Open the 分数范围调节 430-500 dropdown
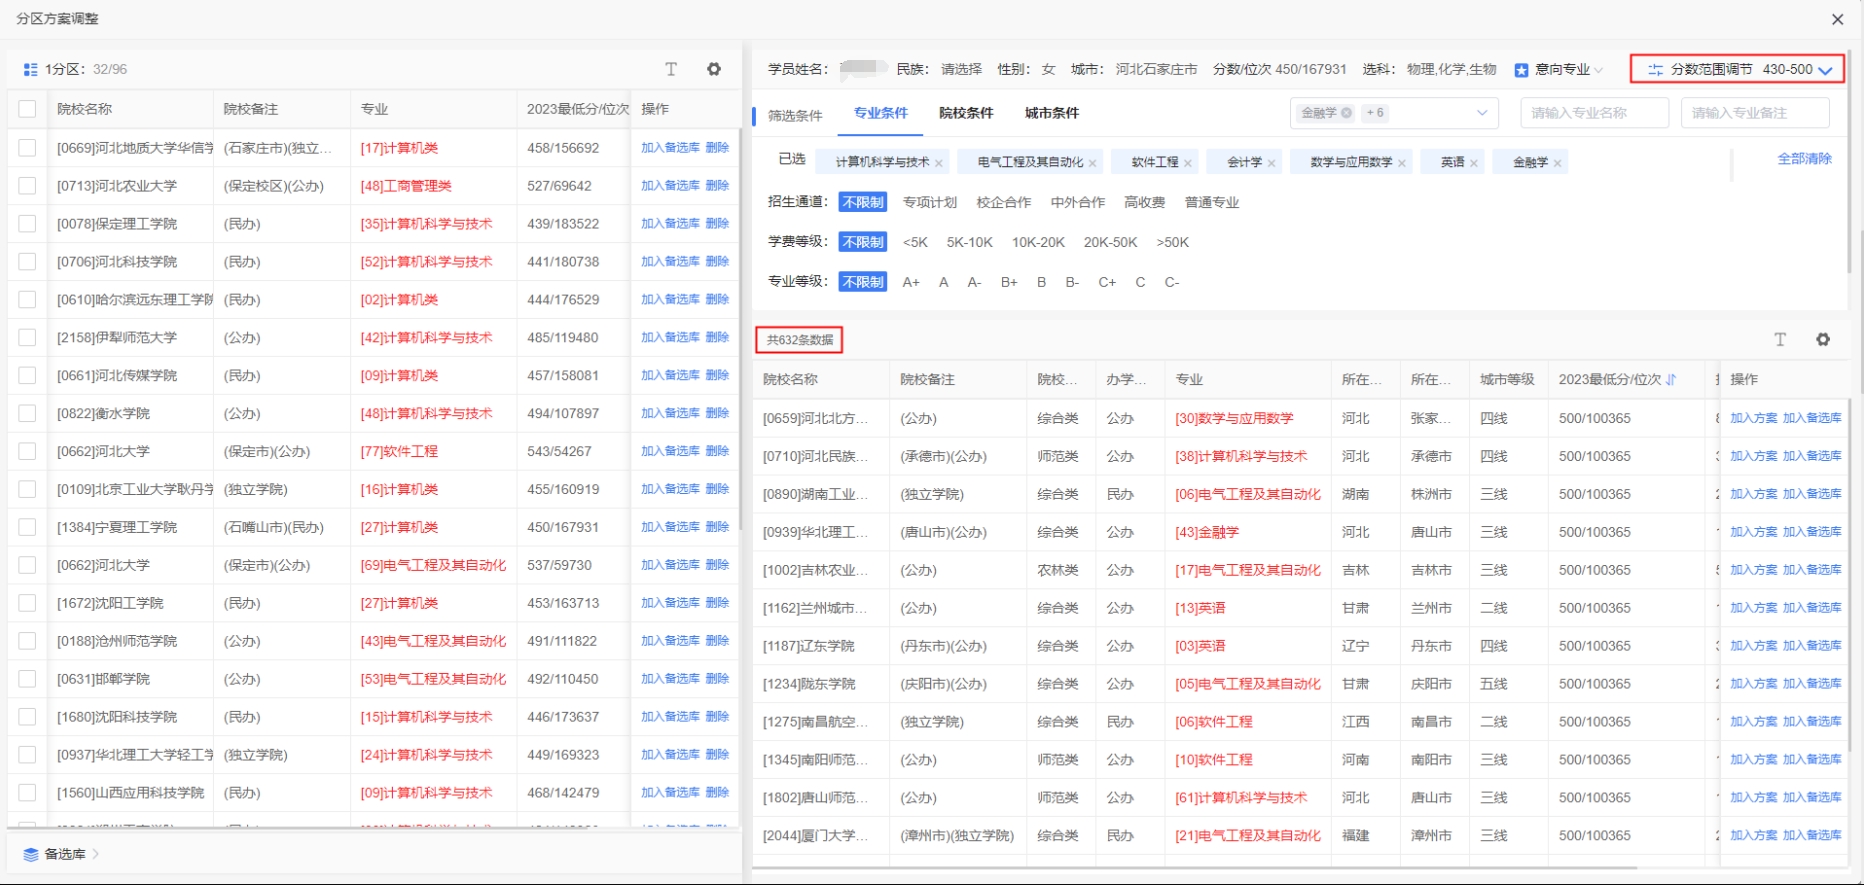Image resolution: width=1864 pixels, height=885 pixels. [1737, 69]
